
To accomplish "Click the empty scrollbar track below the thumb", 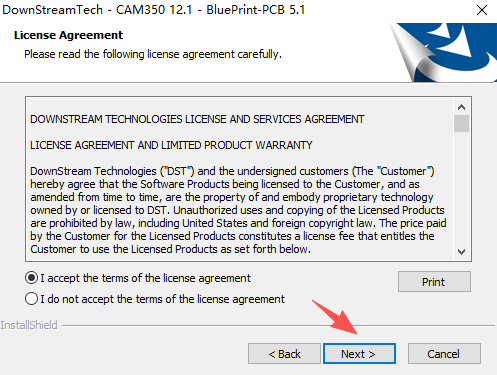I will tap(461, 188).
